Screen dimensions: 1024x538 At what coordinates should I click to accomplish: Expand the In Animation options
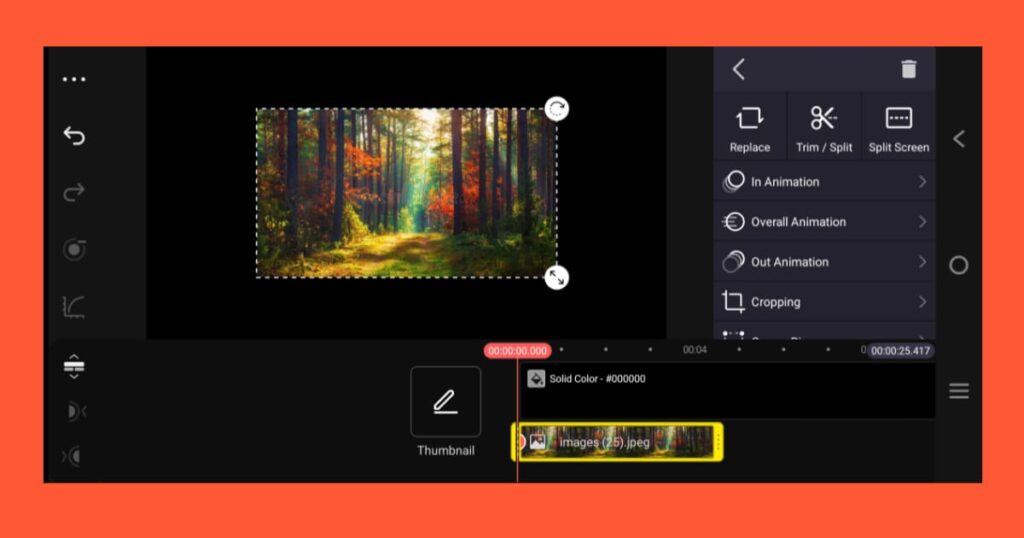tap(824, 182)
